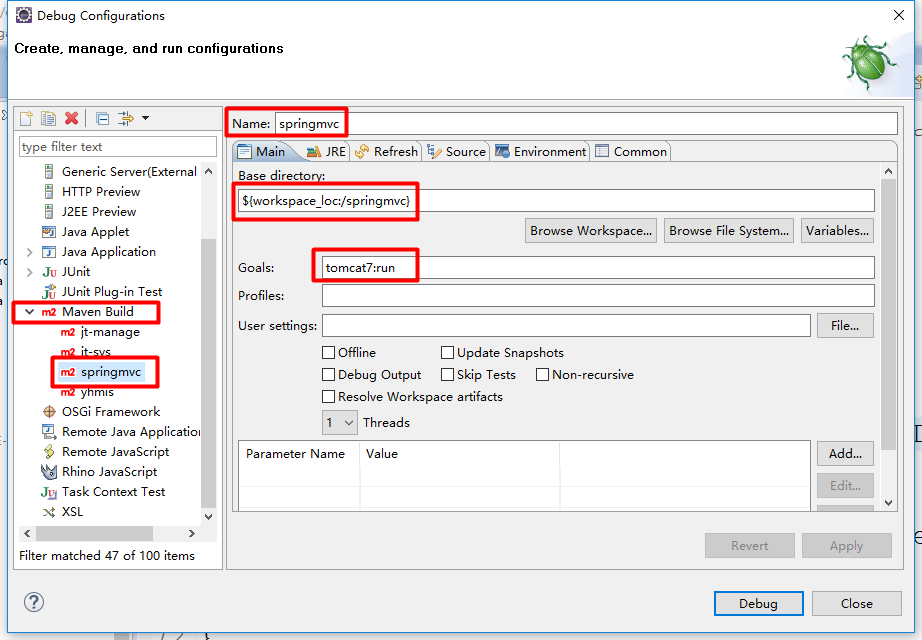Viewport: 922px width, 640px height.
Task: Click the Browse Workspace... button
Action: 591,231
